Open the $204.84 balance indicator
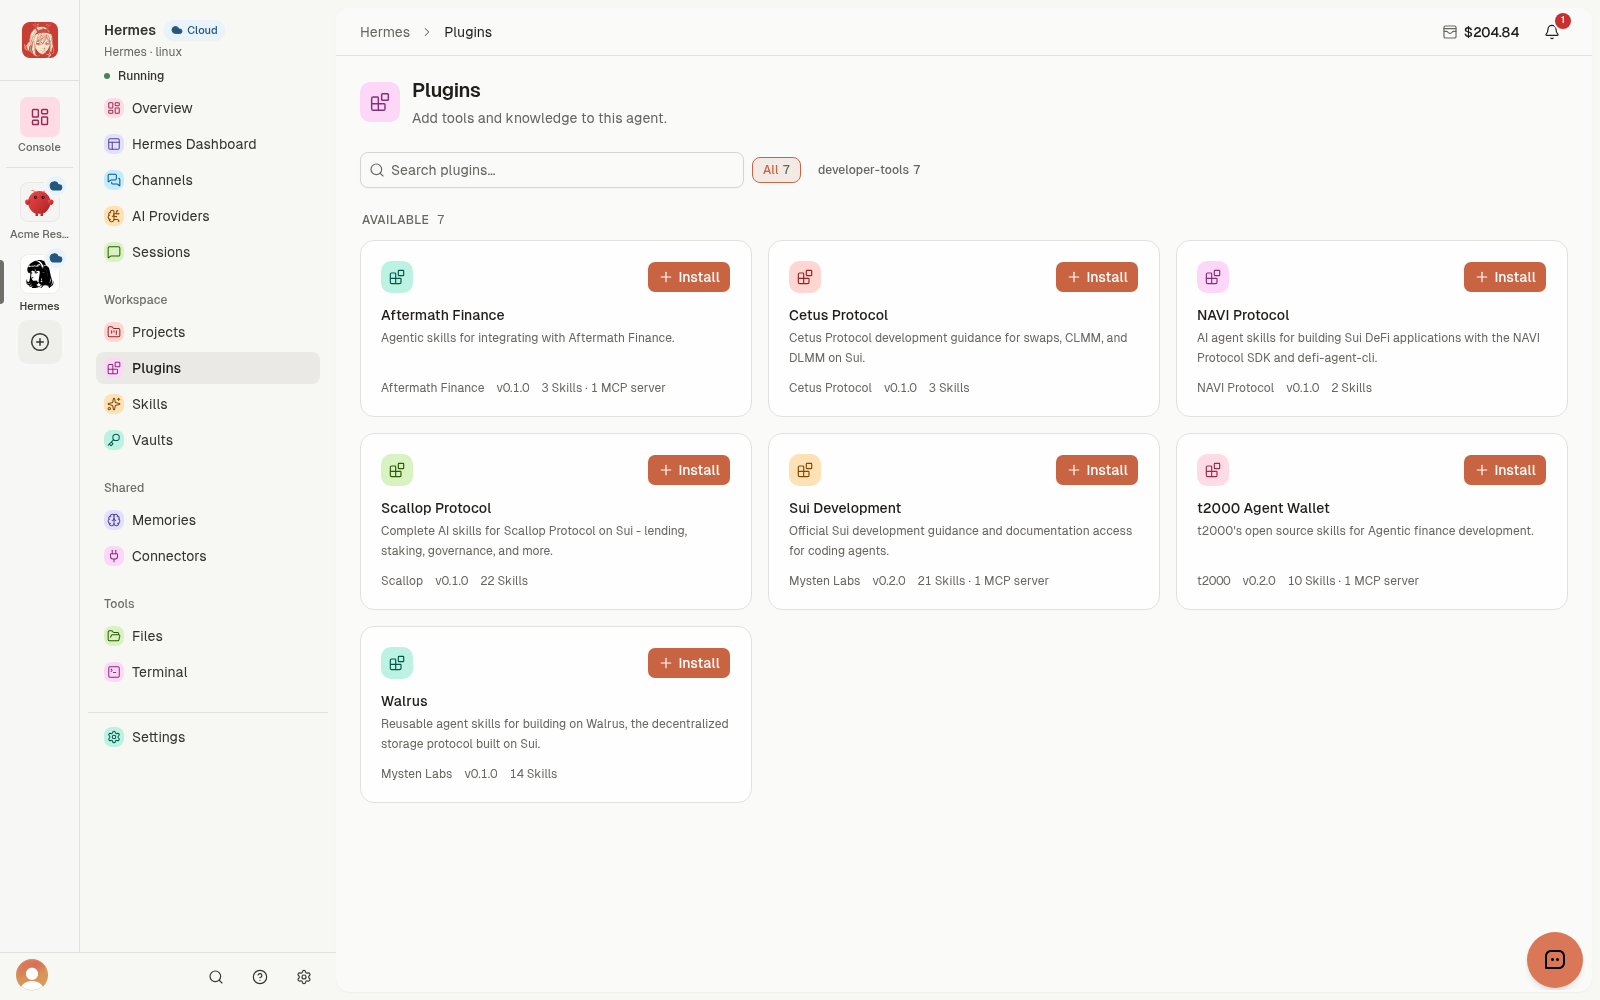 coord(1481,32)
